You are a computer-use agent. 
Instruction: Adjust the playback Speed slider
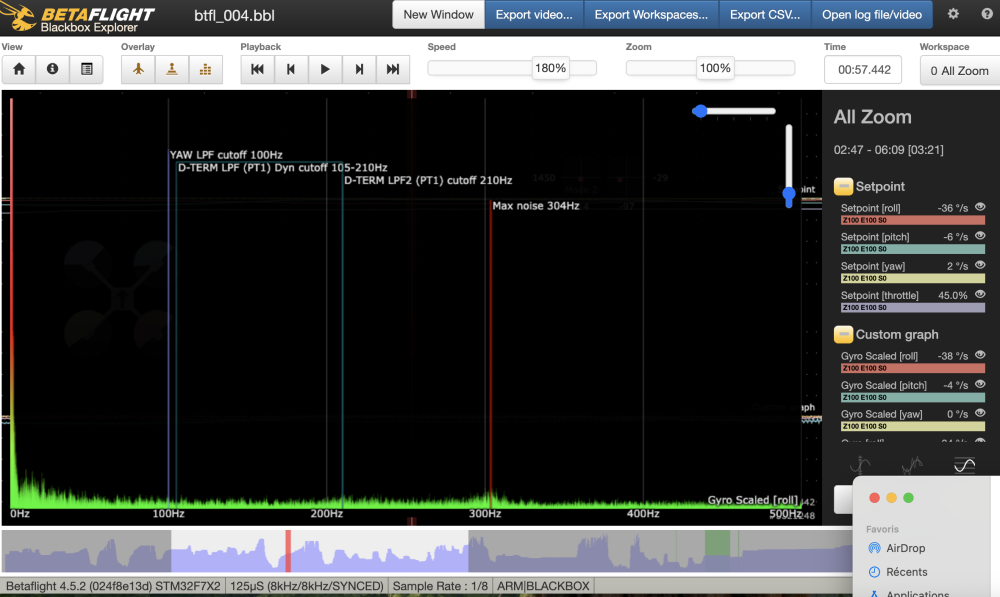(x=550, y=68)
